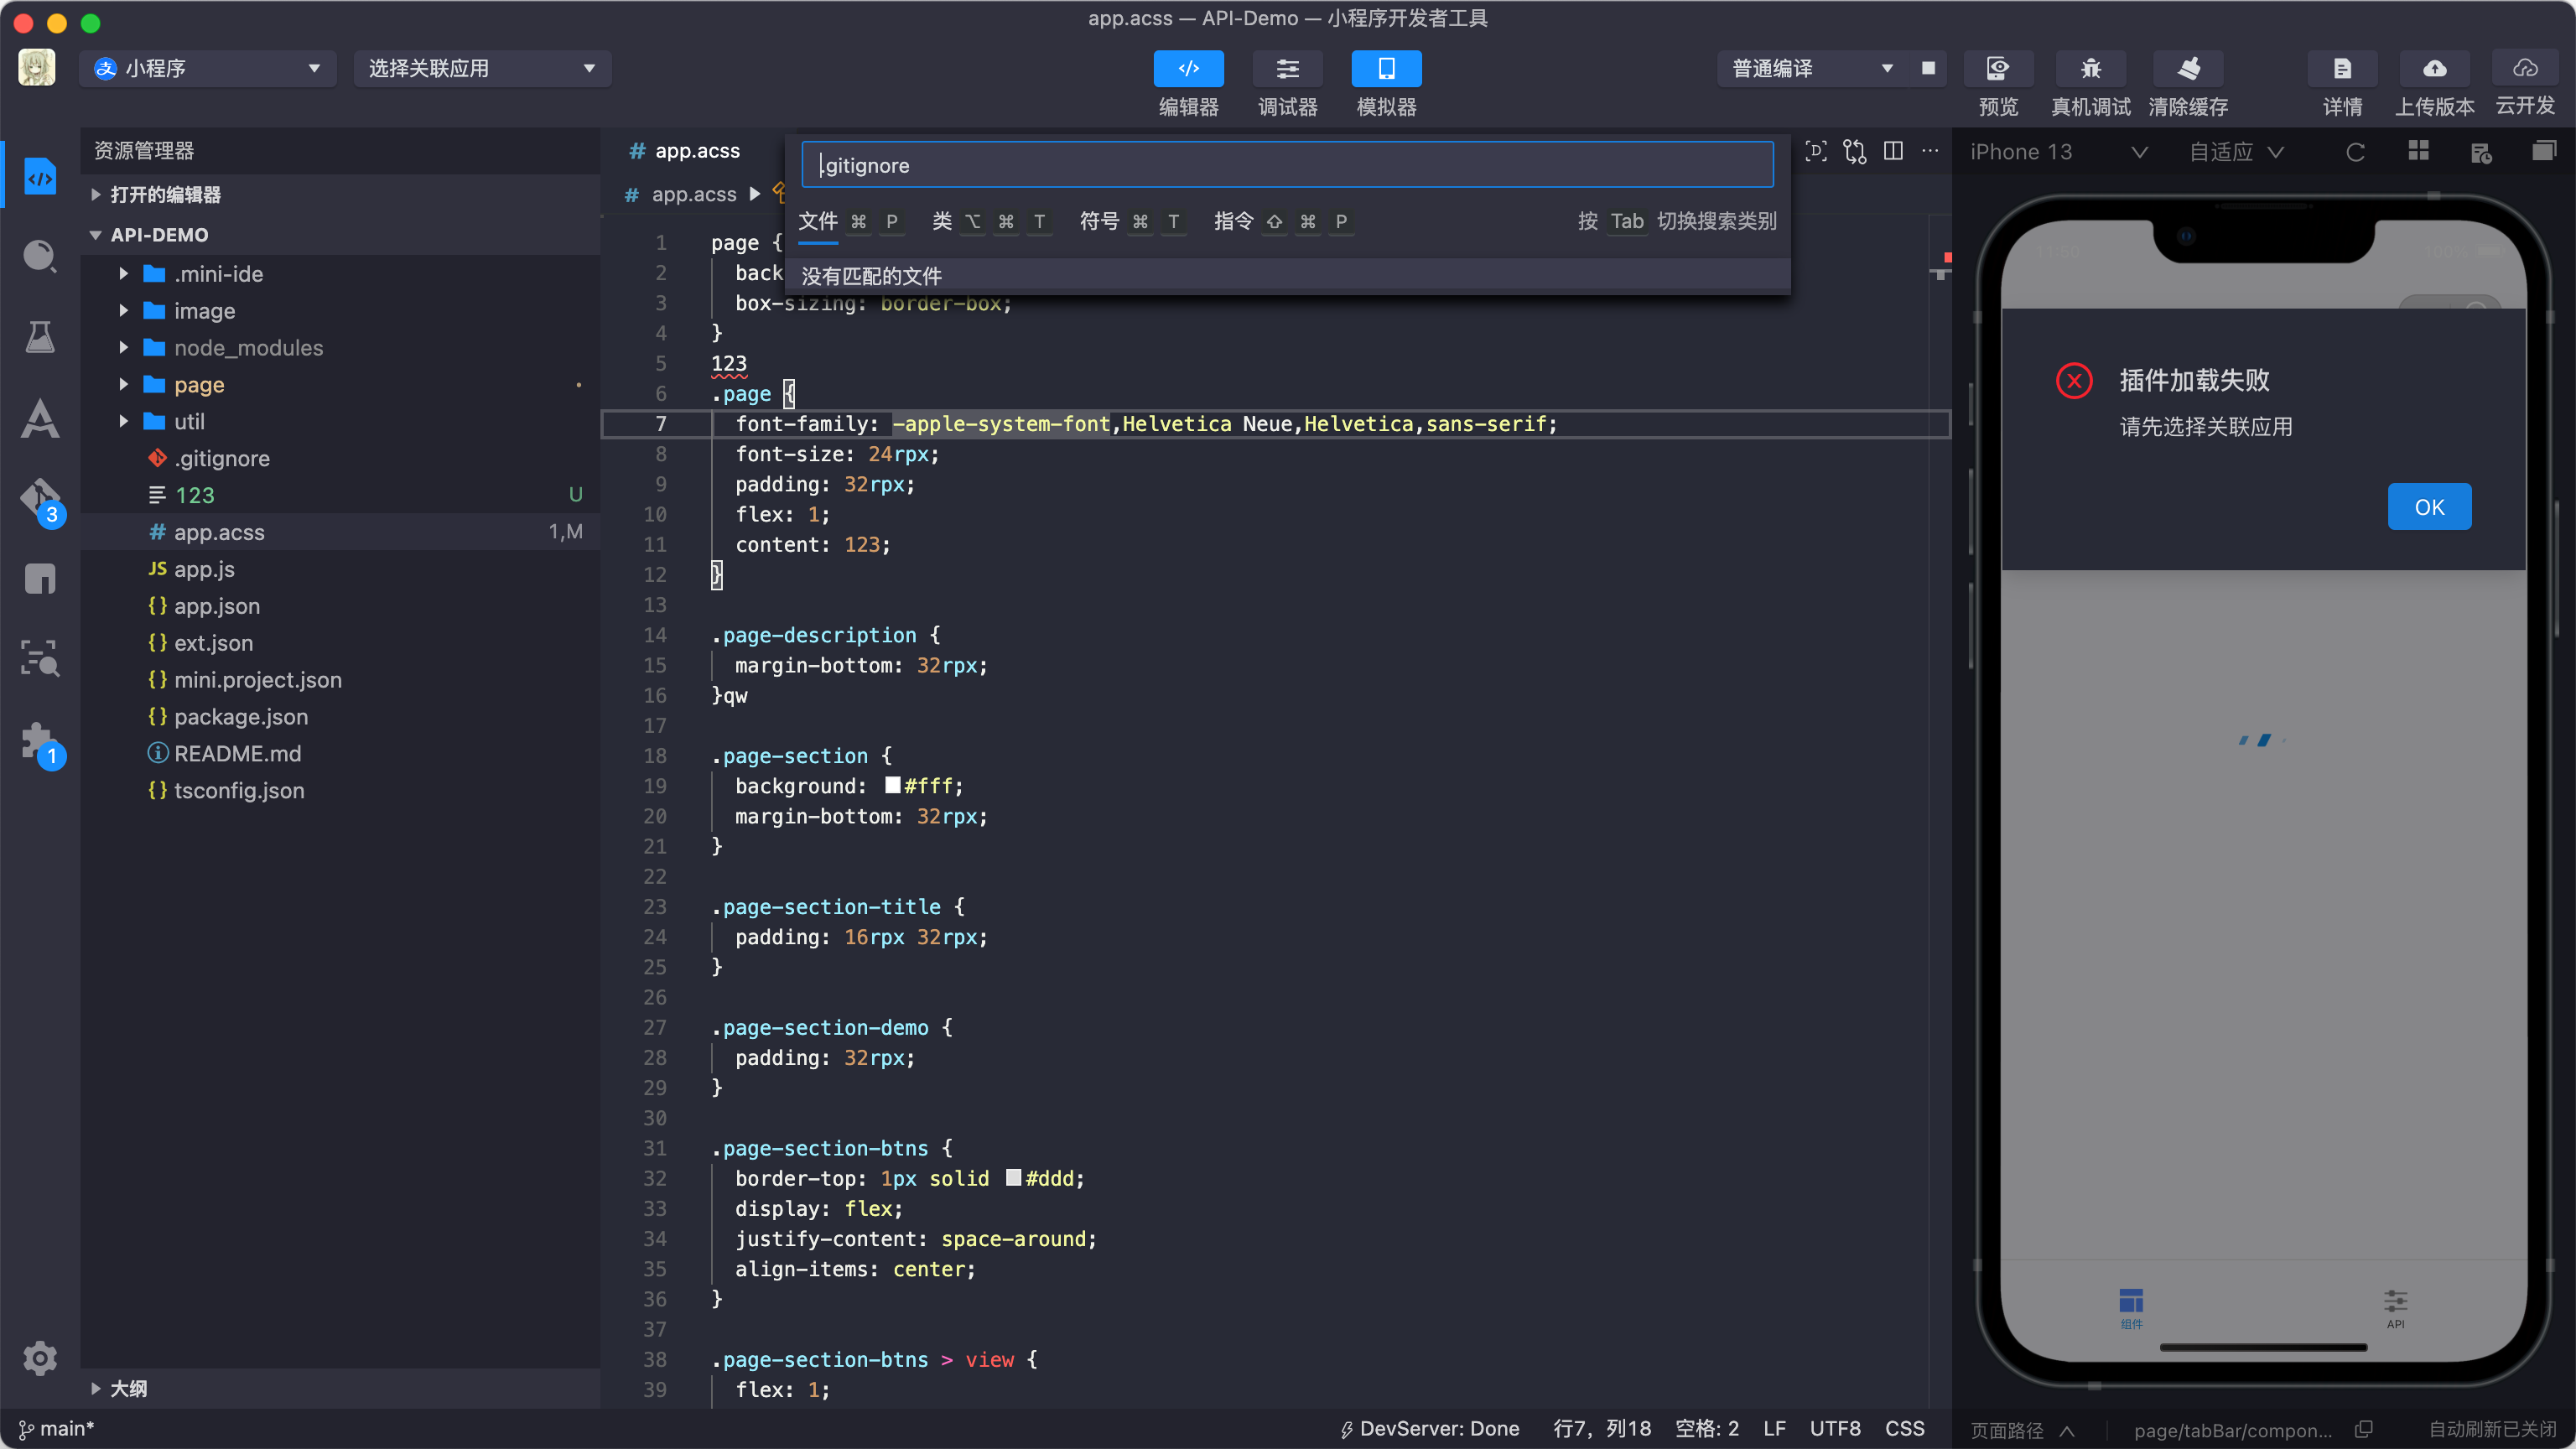This screenshot has height=1449, width=2576.
Task: Click the simulator refresh icon
Action: tap(2355, 152)
